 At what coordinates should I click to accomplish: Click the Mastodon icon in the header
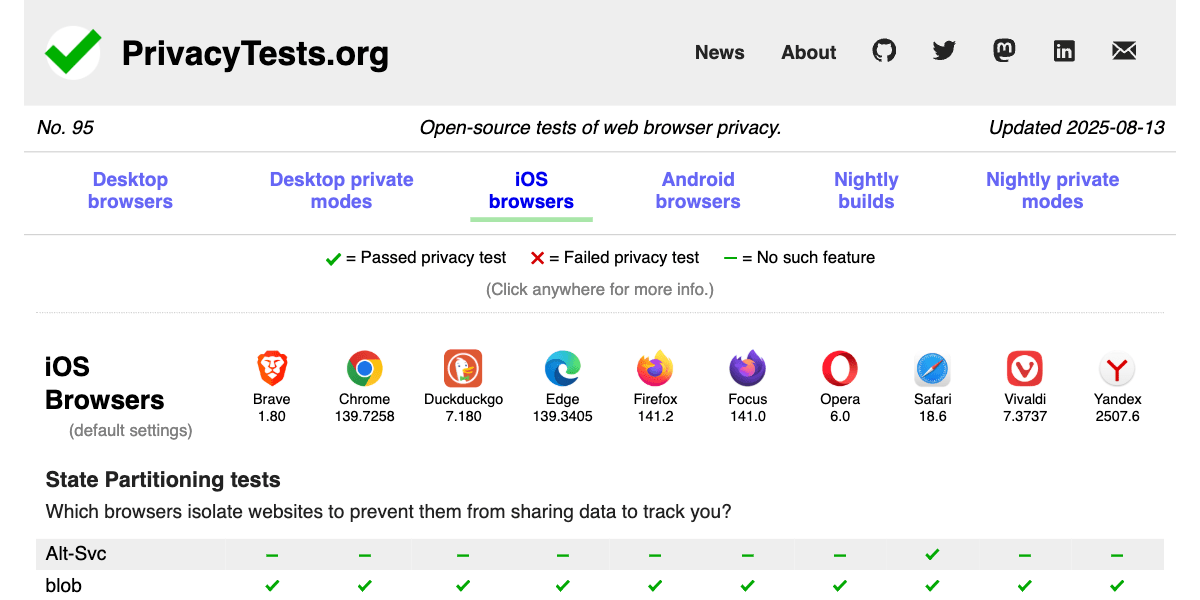pos(1004,51)
